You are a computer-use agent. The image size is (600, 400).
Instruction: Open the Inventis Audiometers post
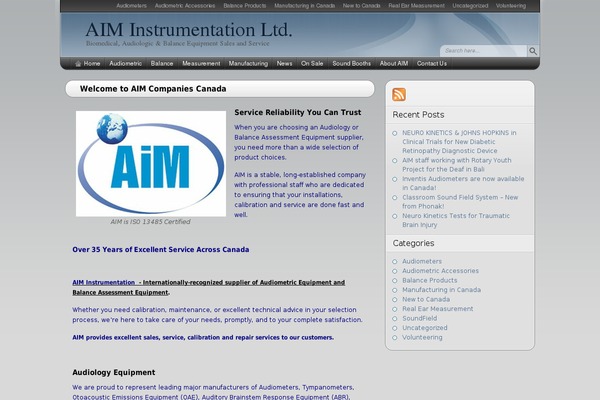point(463,183)
